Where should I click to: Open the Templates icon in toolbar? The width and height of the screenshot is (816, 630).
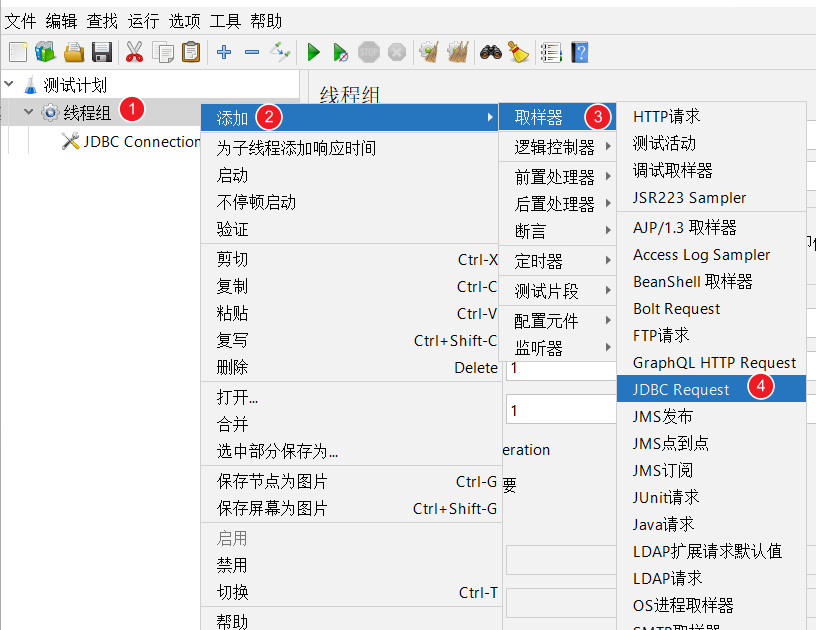(x=45, y=52)
